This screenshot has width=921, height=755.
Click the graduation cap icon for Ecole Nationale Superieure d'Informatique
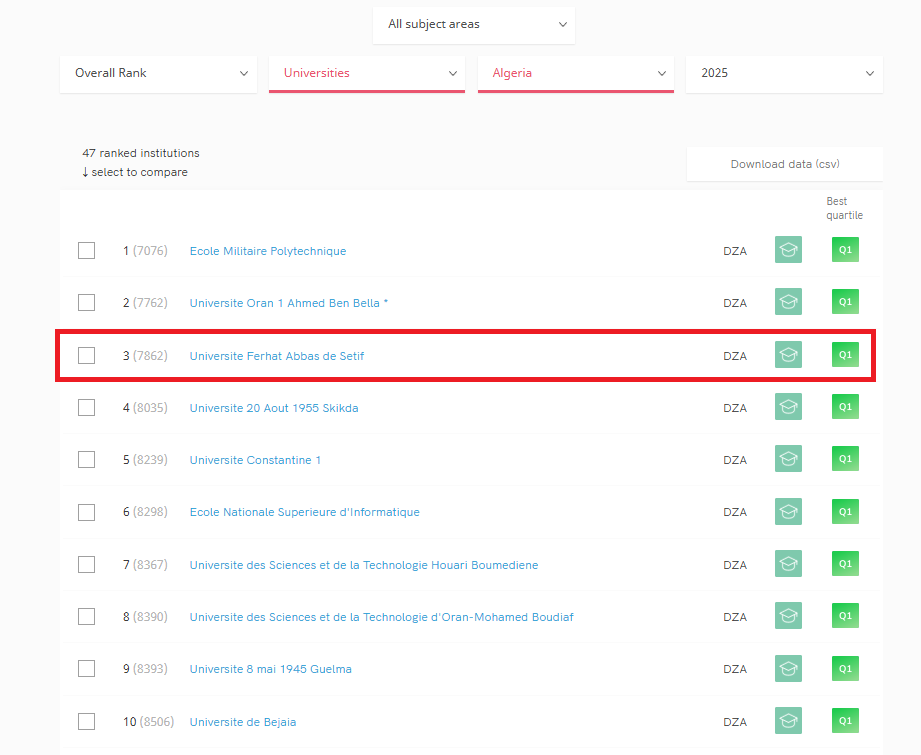pyautogui.click(x=788, y=511)
